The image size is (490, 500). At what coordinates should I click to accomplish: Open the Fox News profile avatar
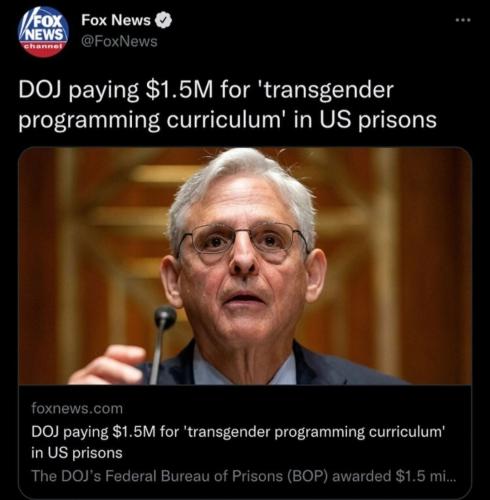[x=43, y=32]
